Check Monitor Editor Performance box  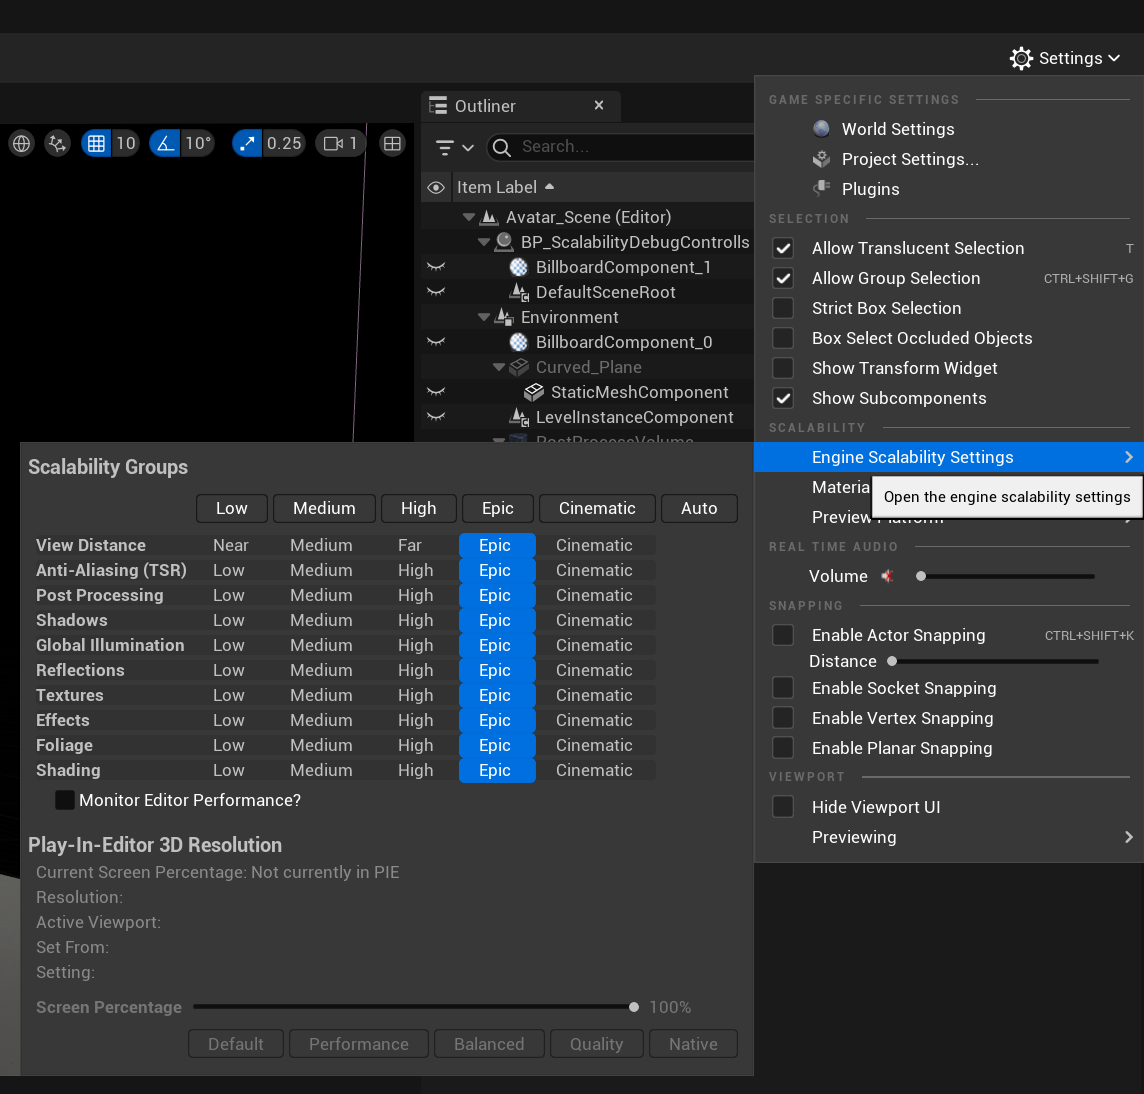point(65,801)
